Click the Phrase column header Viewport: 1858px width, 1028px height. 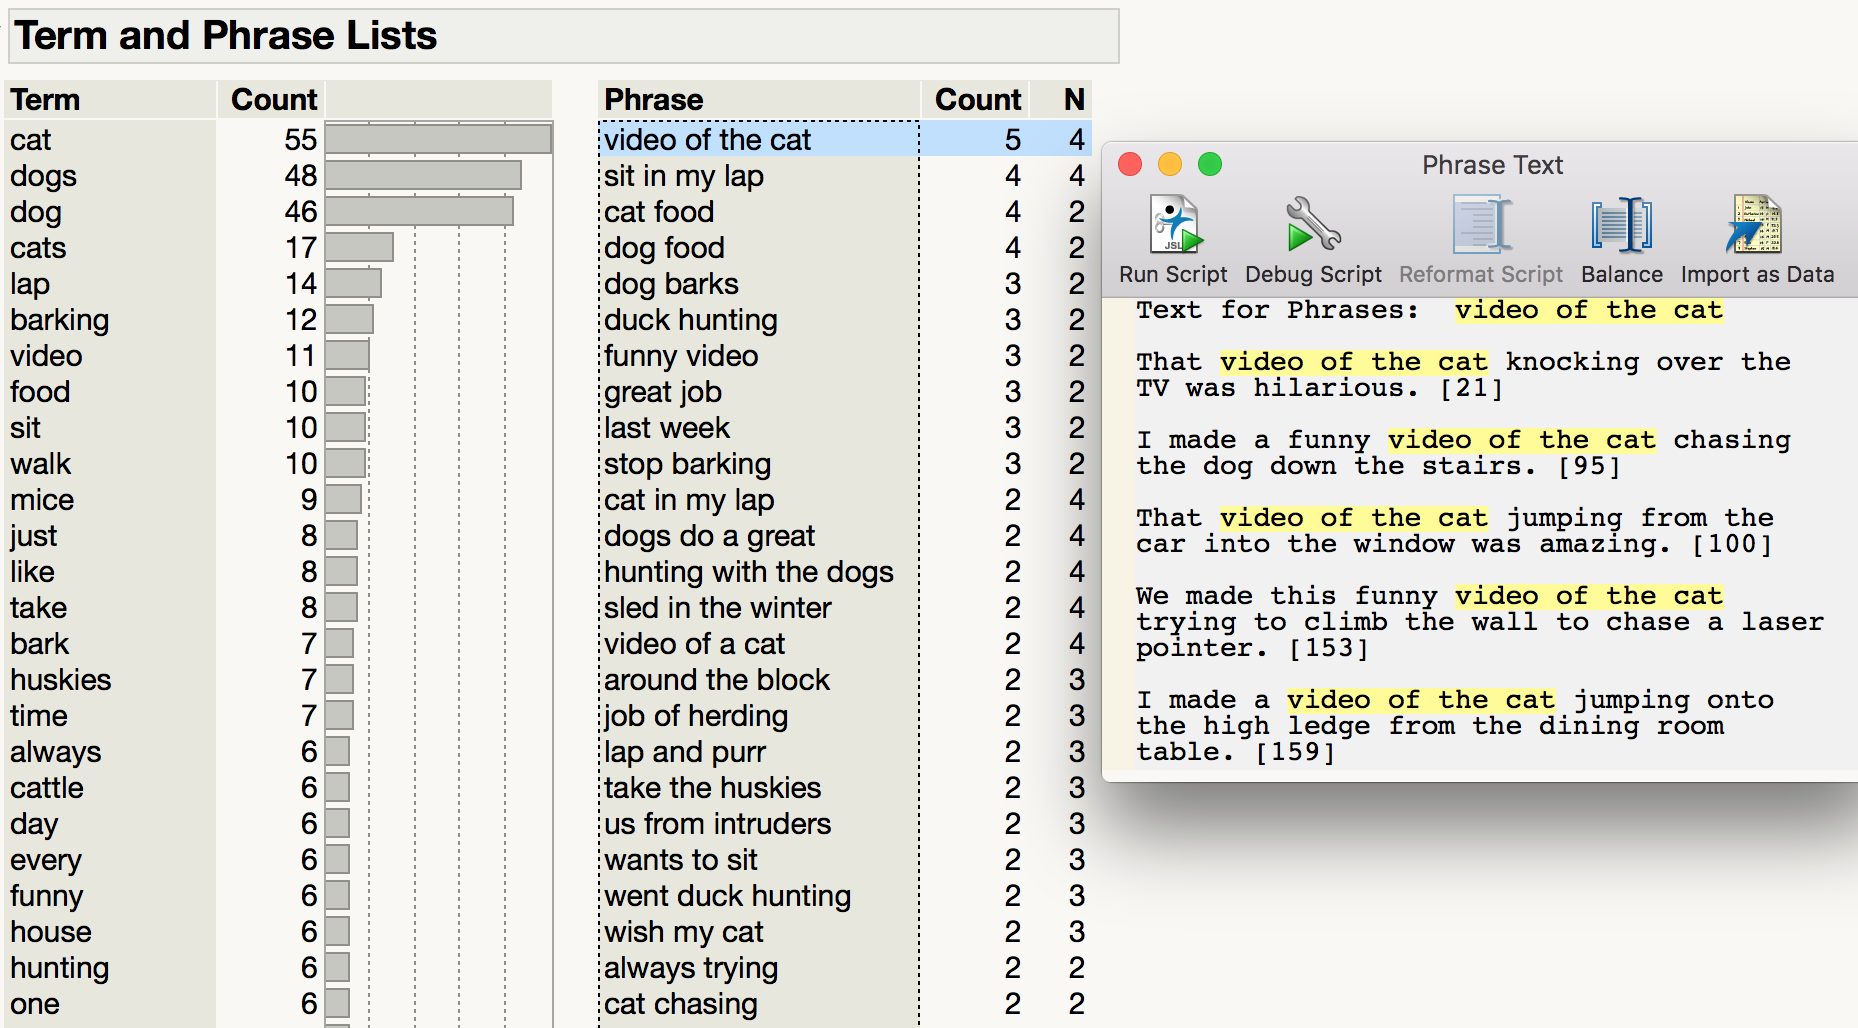coord(654,100)
